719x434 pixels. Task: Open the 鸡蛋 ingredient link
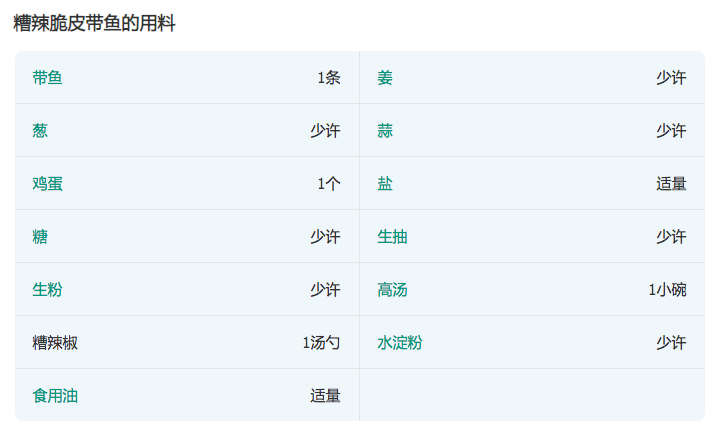click(47, 184)
